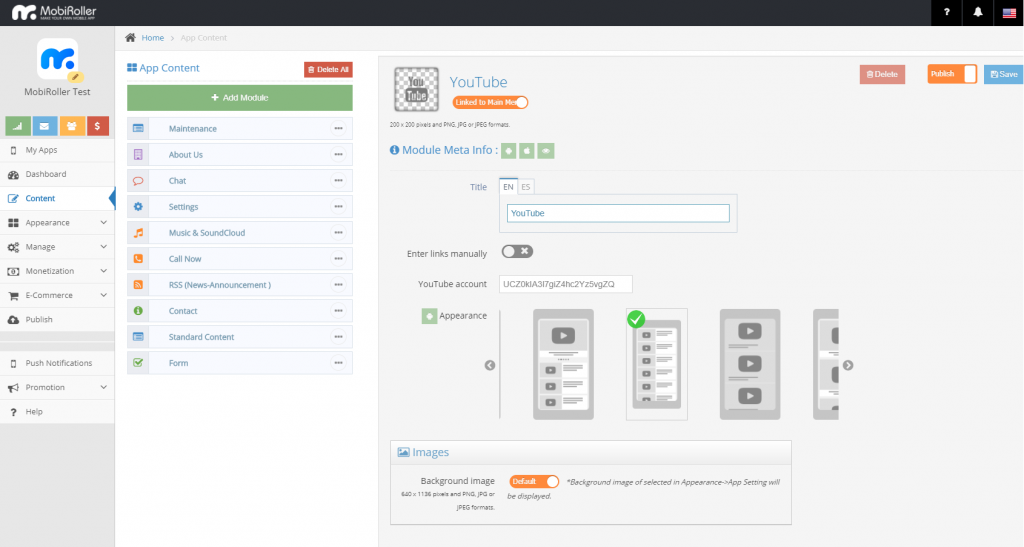Open options menu for Maintenance module

pyautogui.click(x=338, y=129)
